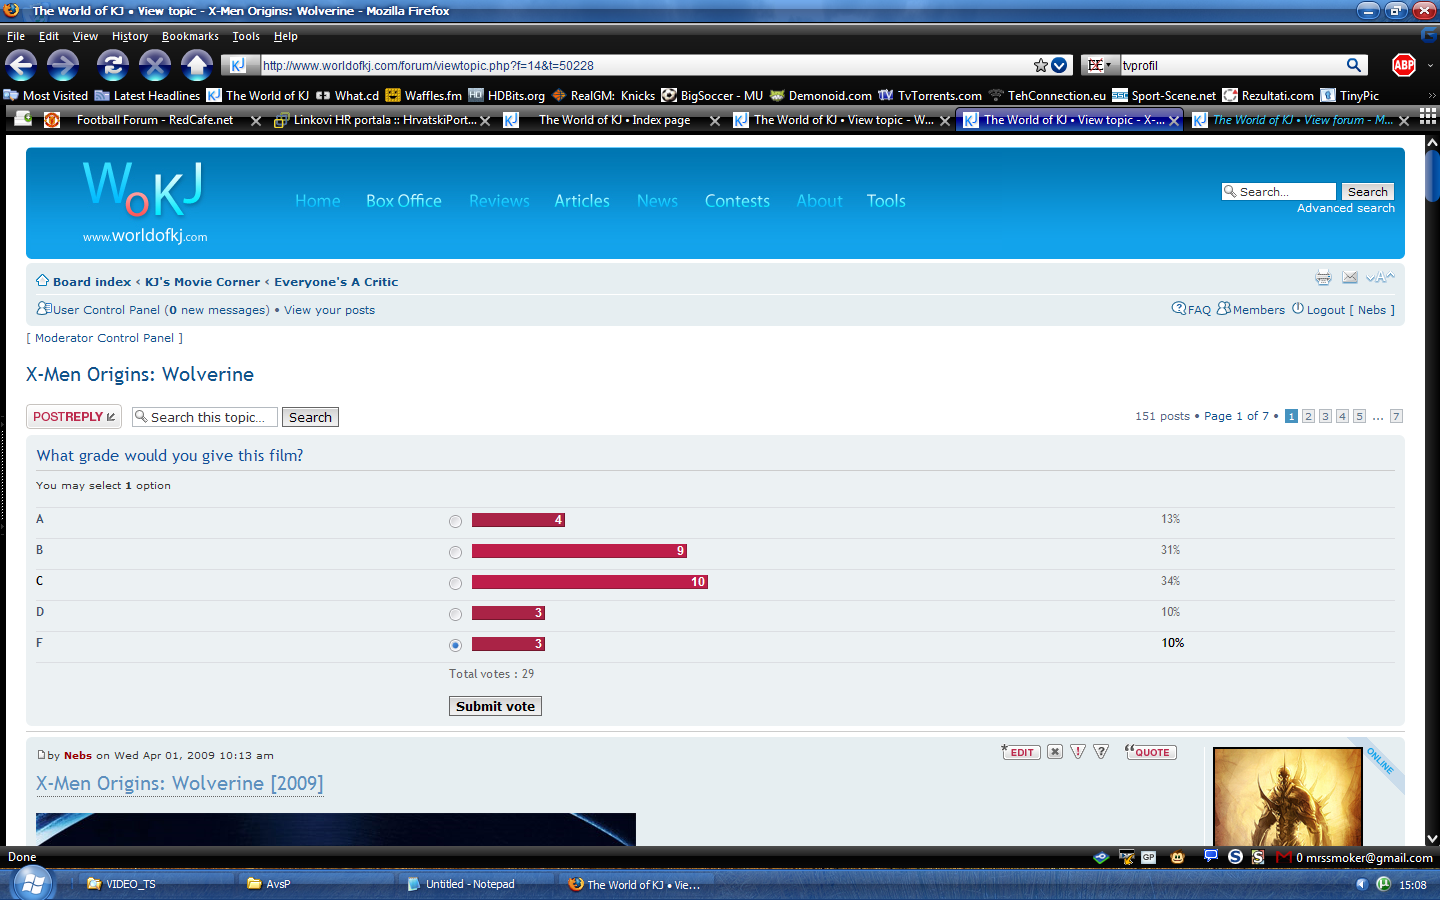This screenshot has height=900, width=1440.
Task: Go to the Home page icon
Action: coord(196,66)
